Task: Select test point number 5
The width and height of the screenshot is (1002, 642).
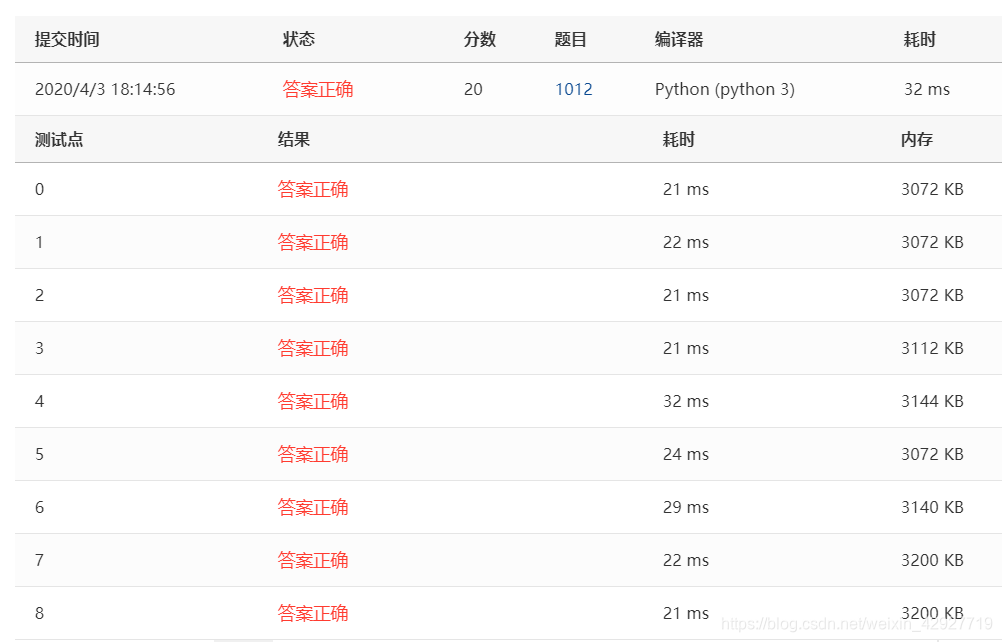Action: 40,454
